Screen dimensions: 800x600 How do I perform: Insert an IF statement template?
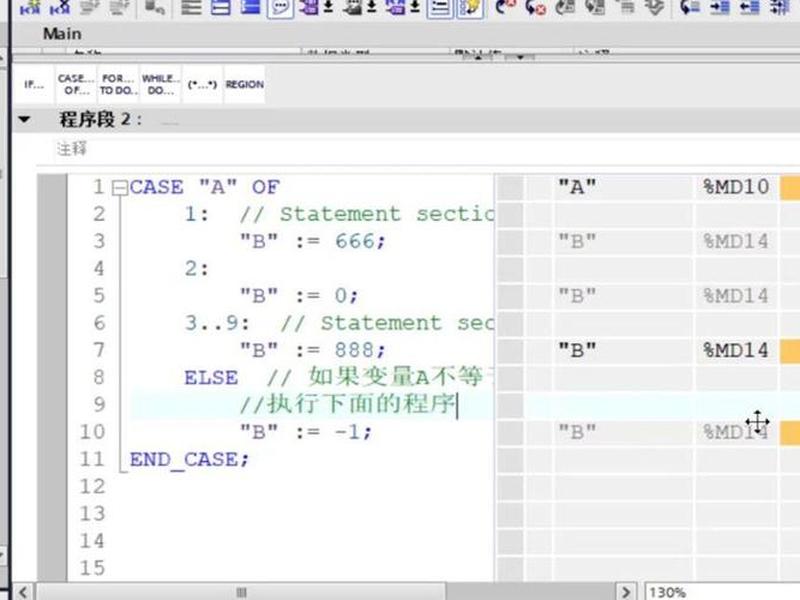pyautogui.click(x=34, y=85)
